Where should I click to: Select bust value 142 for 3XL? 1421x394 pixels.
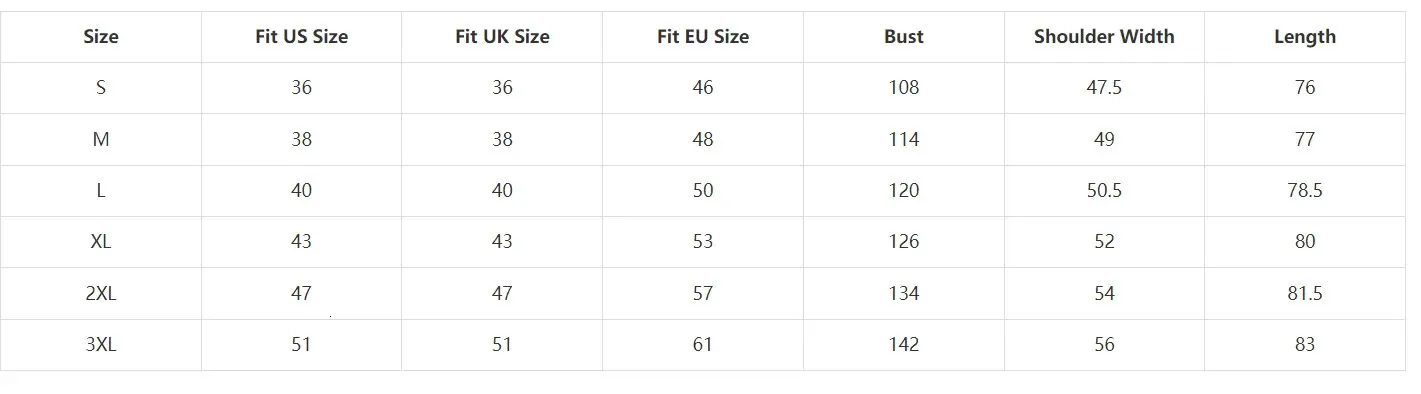[904, 345]
